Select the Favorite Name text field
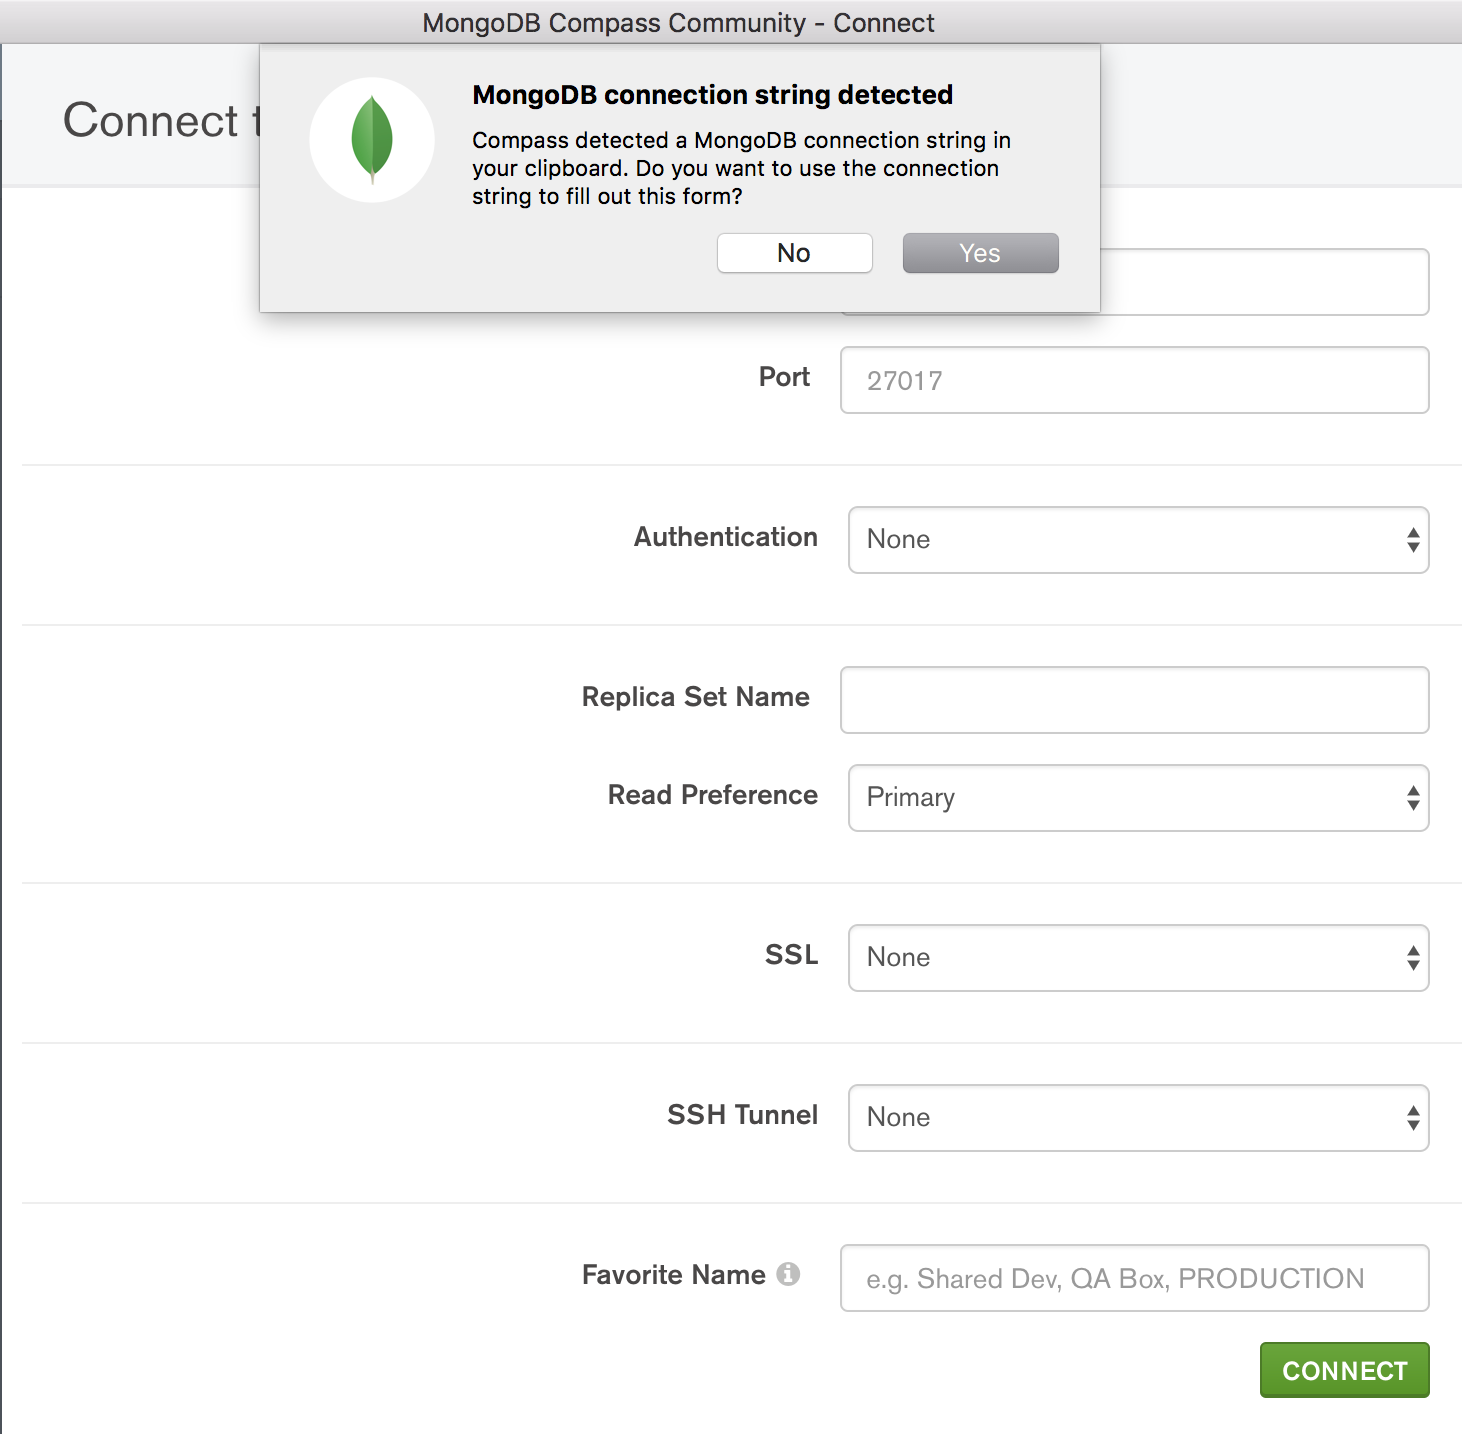 [1134, 1278]
